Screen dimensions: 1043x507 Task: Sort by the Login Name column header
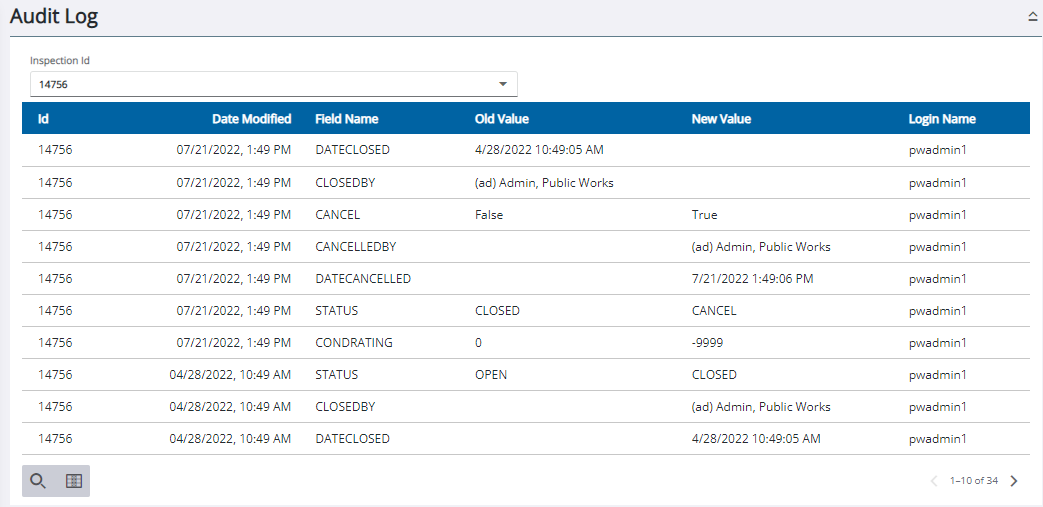[x=941, y=119]
